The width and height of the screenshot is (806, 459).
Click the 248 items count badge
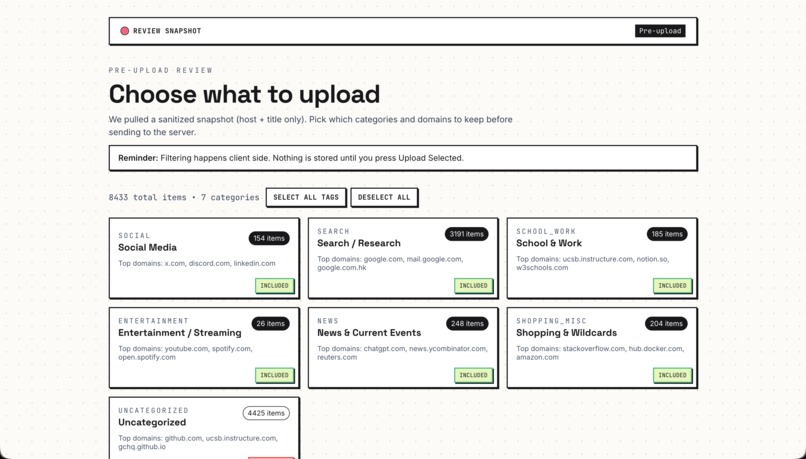coord(467,324)
